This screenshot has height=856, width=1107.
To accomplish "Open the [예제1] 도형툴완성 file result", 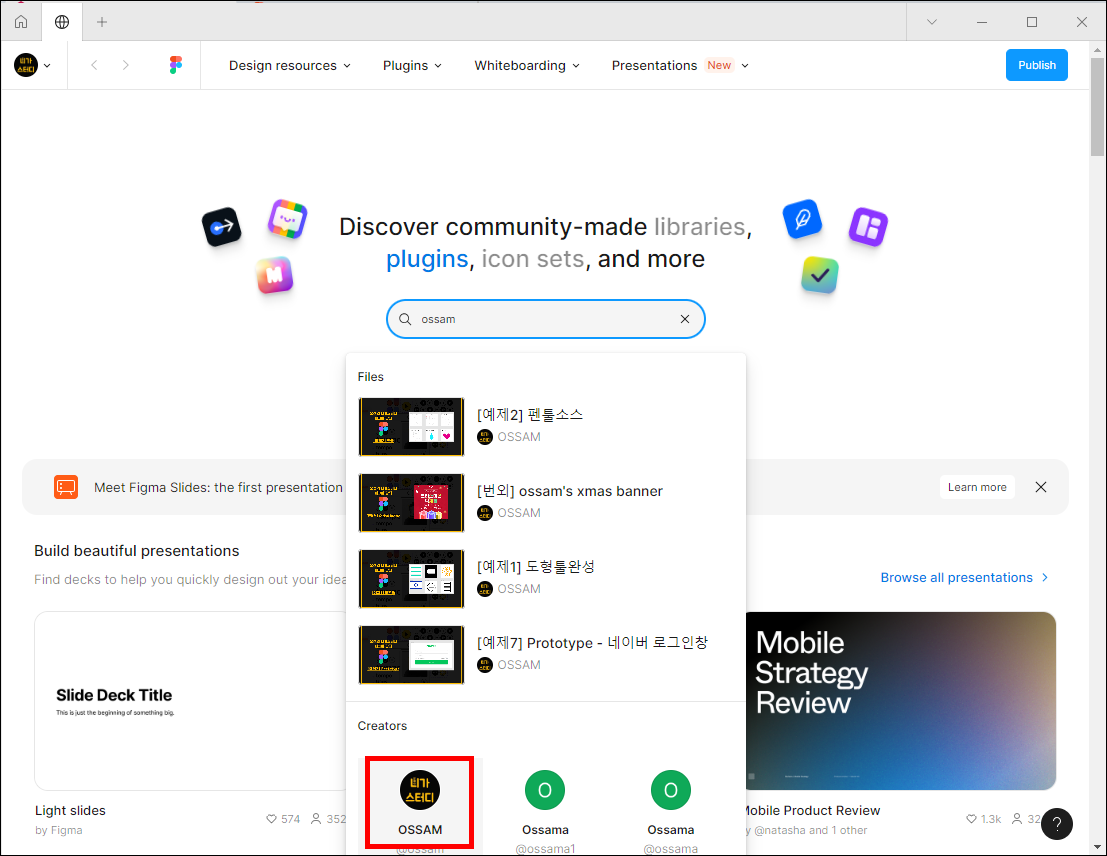I will point(545,578).
